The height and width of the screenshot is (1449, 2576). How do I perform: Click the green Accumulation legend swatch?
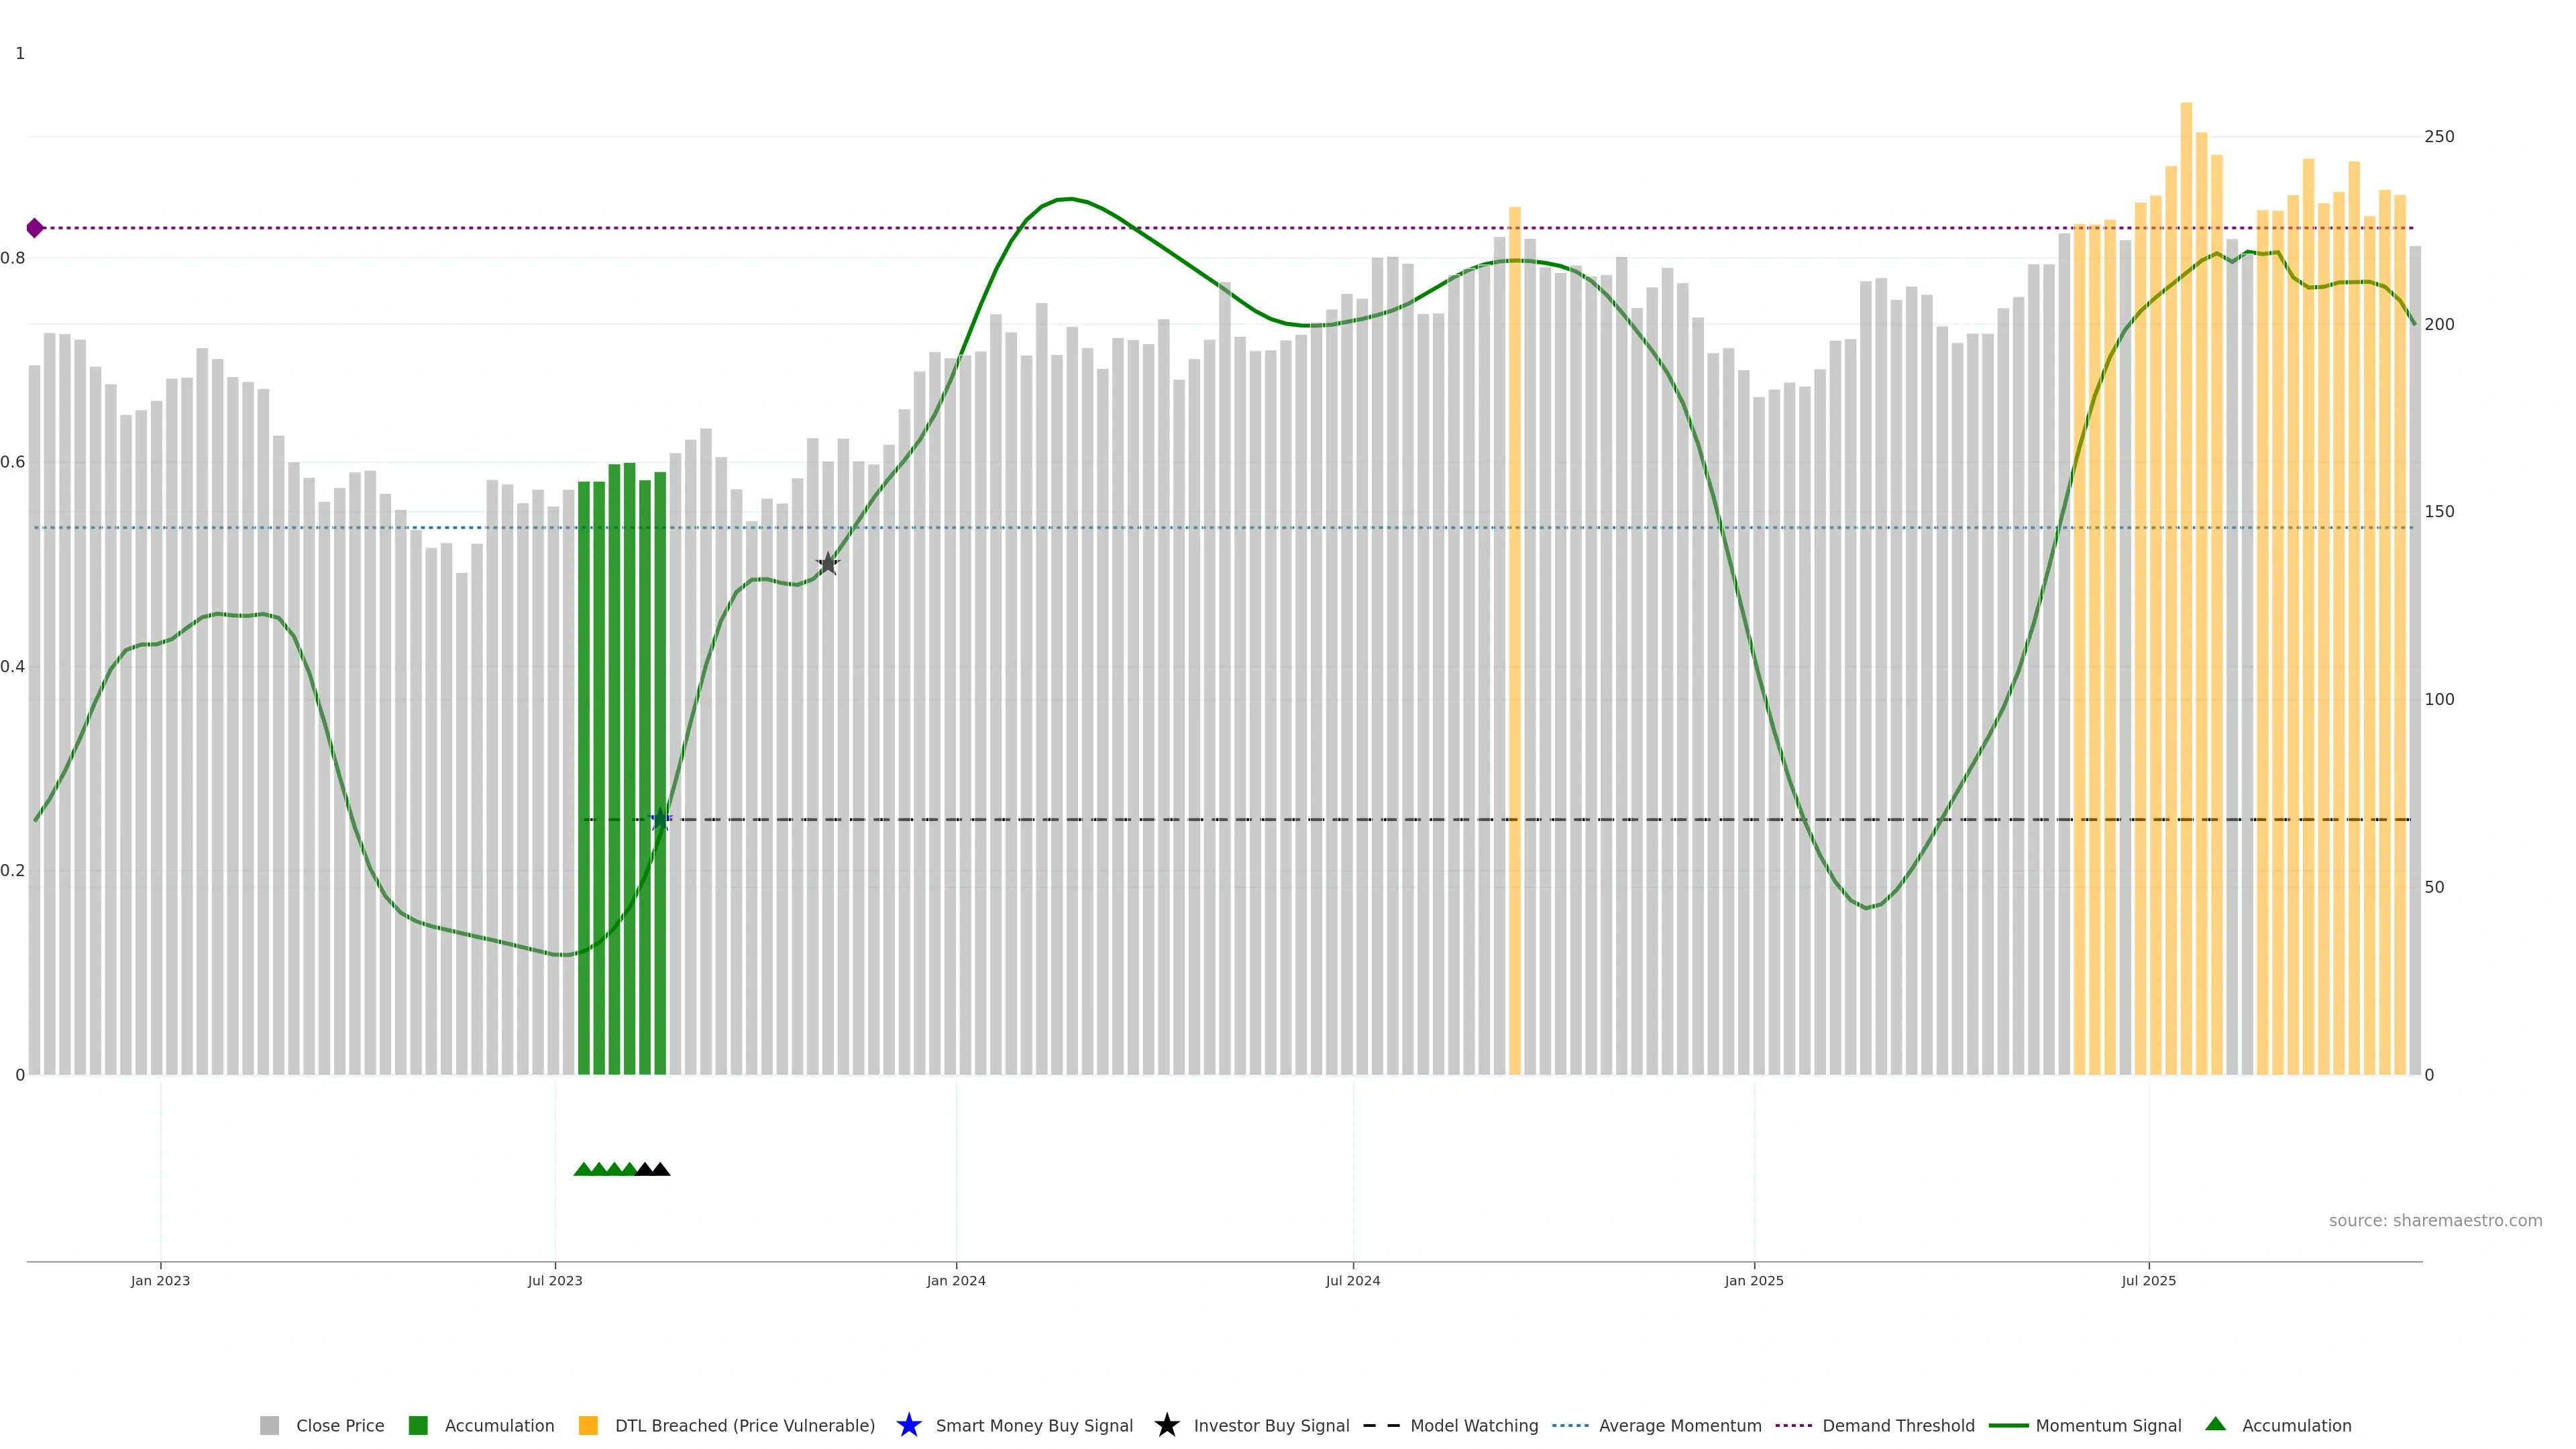[418, 1426]
